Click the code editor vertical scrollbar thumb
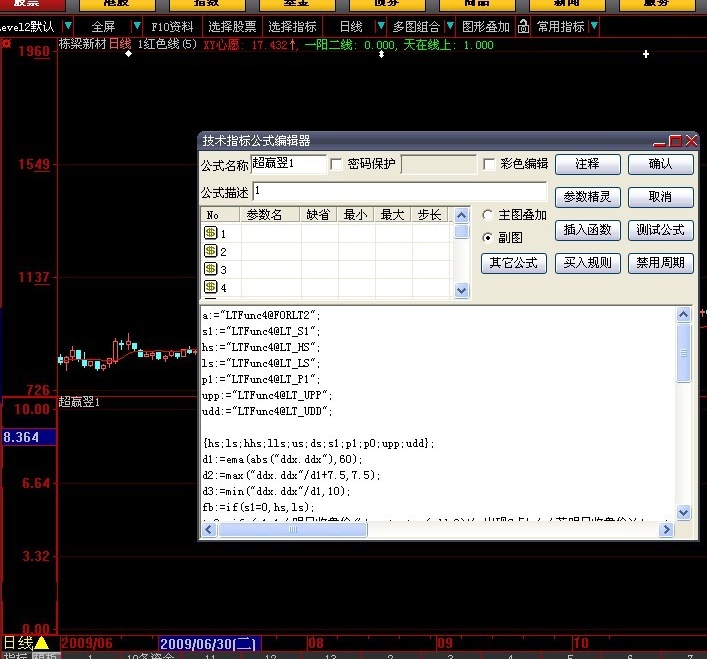The image size is (707, 659). (684, 352)
